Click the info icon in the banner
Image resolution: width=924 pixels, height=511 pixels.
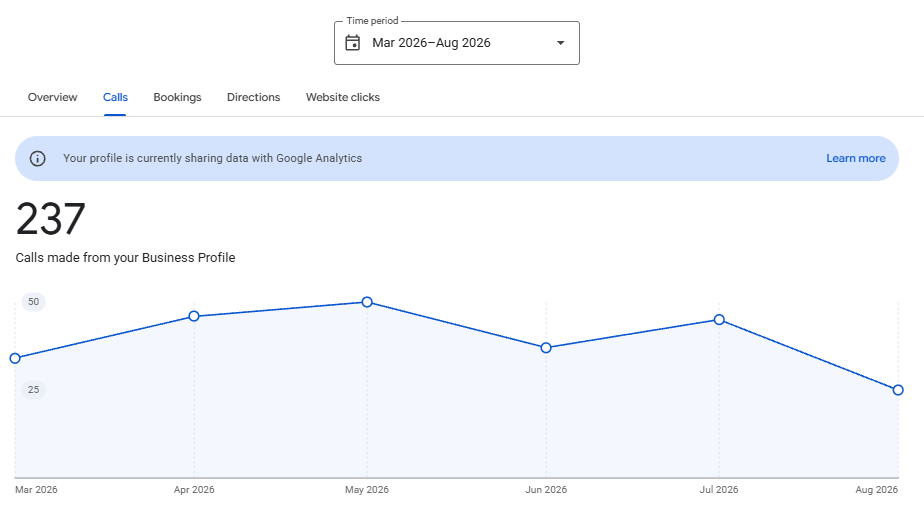pyautogui.click(x=38, y=159)
